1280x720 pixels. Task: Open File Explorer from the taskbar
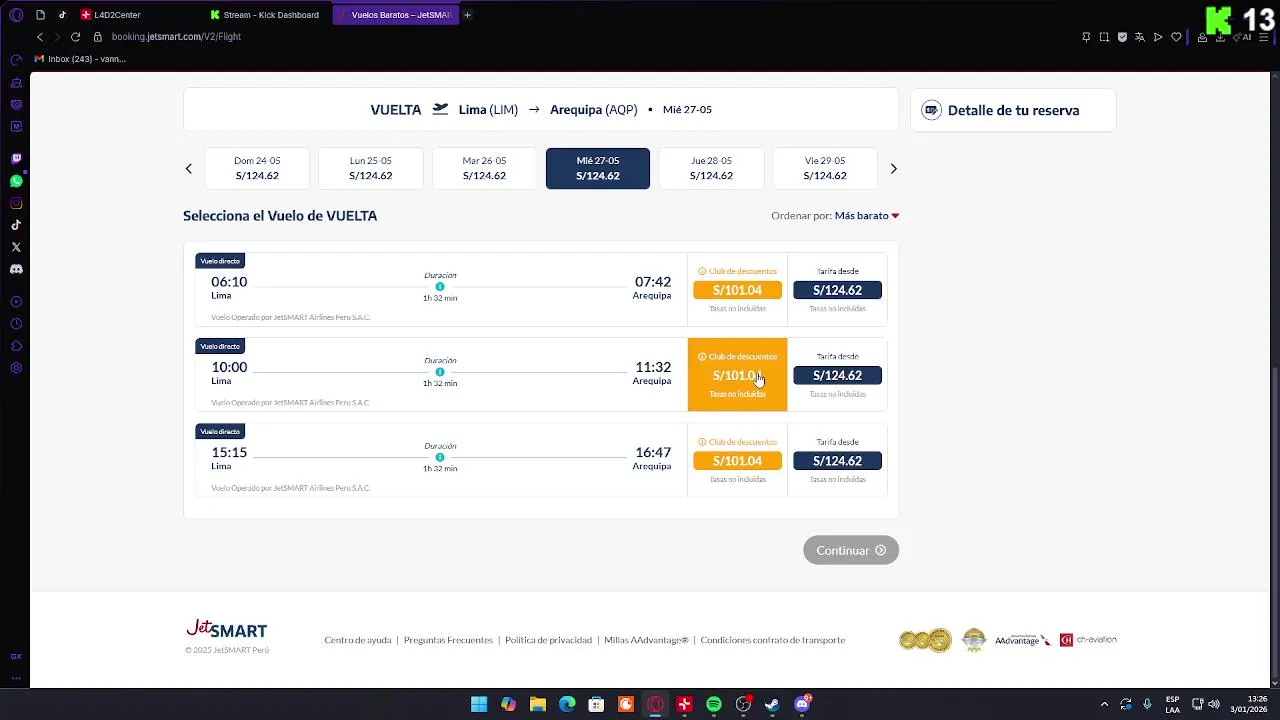538,704
